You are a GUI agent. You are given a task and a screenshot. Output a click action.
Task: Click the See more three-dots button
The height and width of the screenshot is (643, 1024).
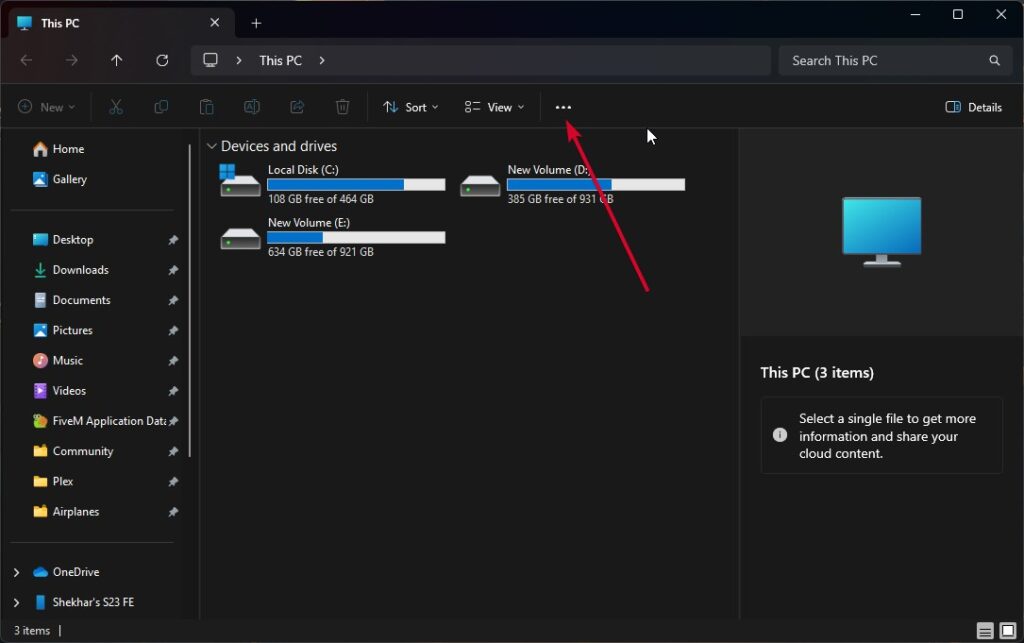[x=563, y=107]
